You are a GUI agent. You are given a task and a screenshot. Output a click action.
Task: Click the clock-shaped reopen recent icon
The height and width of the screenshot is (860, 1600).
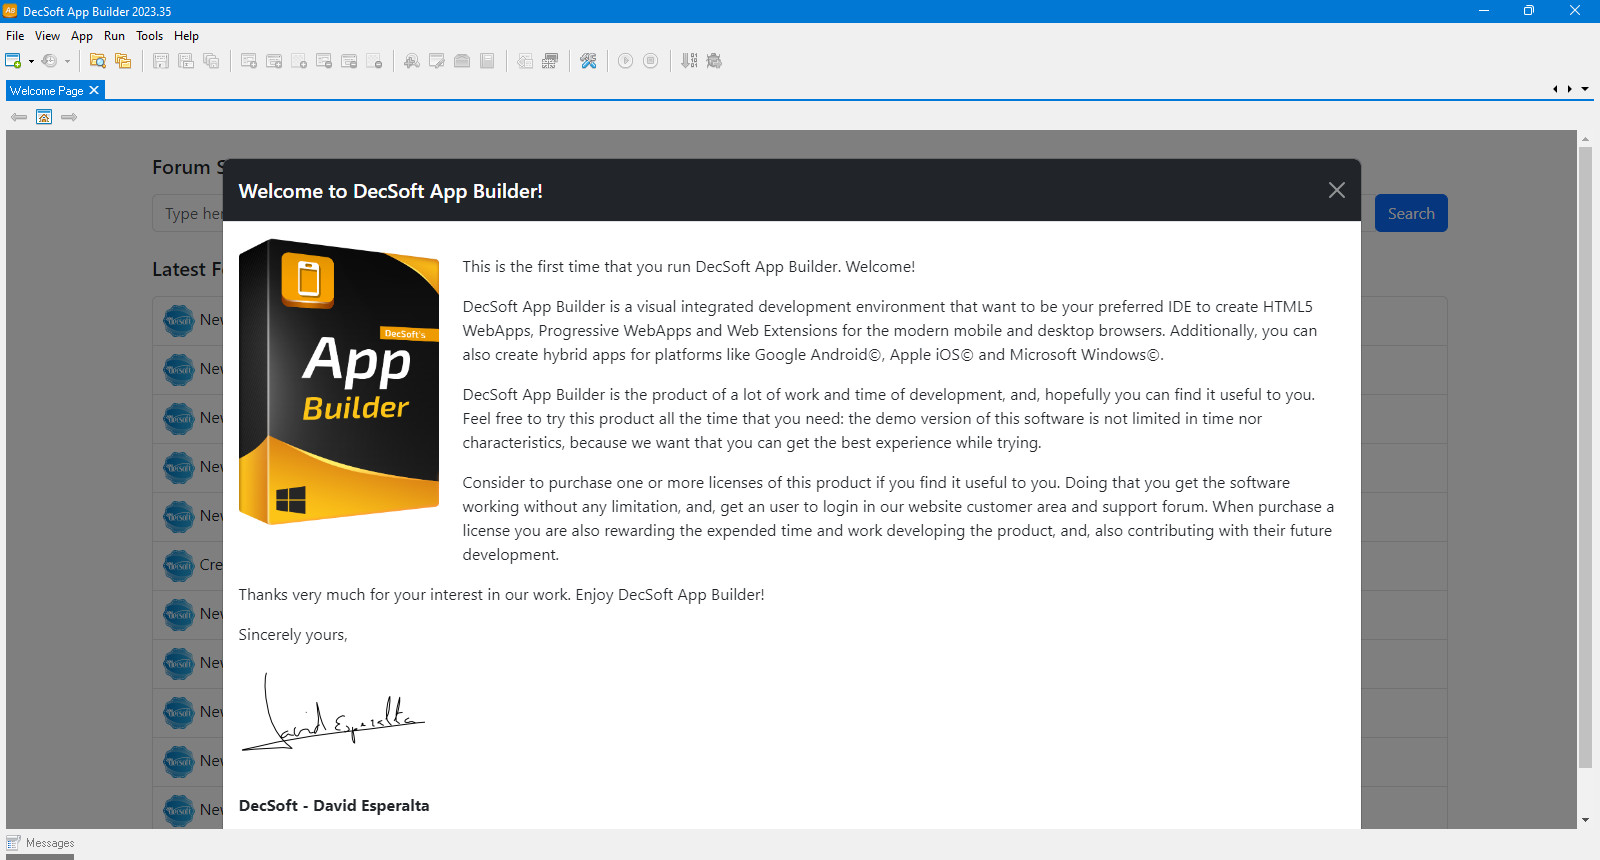(x=49, y=61)
